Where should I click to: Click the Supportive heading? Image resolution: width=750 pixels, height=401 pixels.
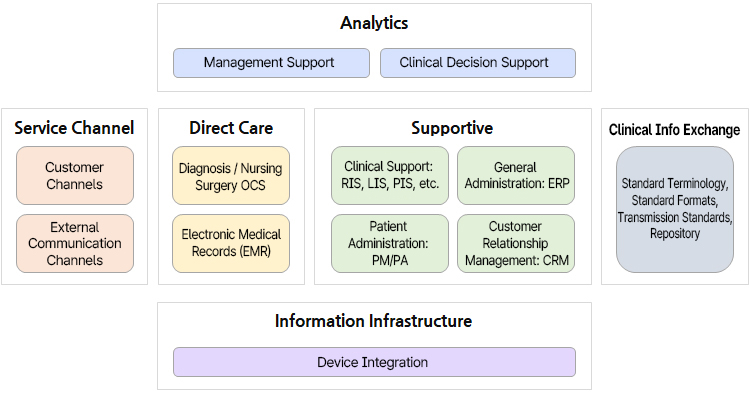[452, 128]
